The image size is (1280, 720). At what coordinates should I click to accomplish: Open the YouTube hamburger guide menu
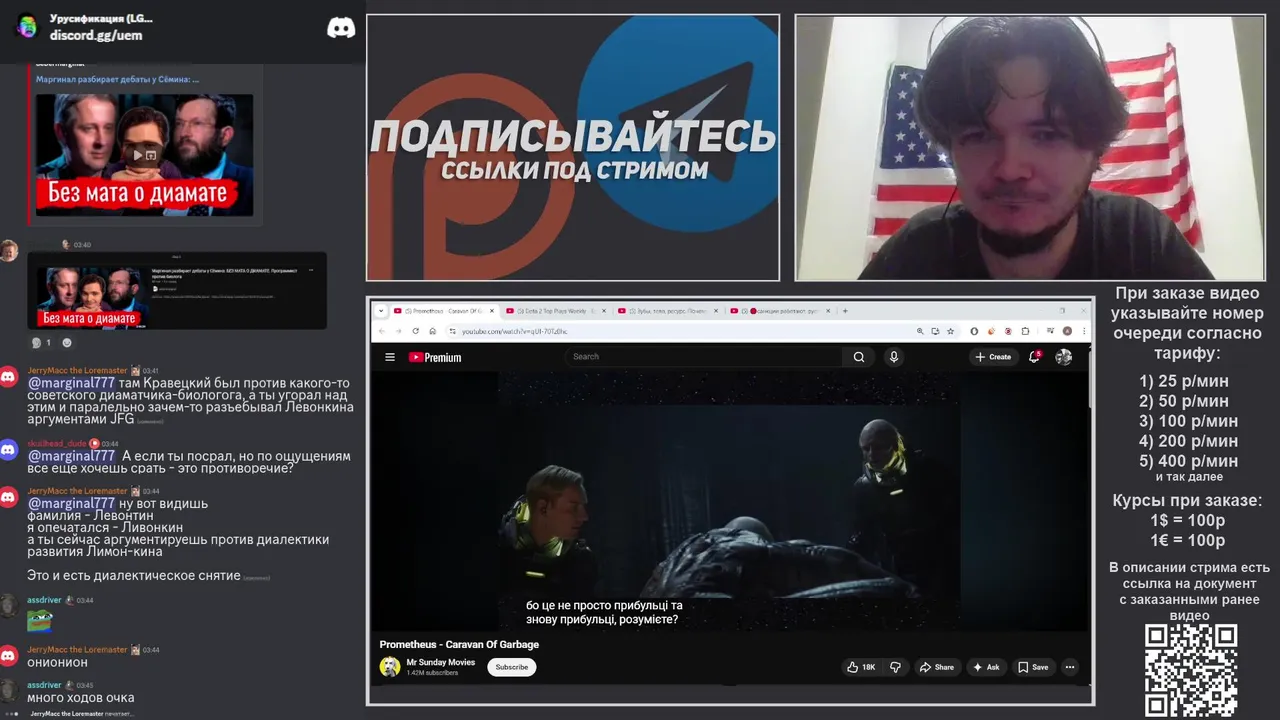point(390,357)
